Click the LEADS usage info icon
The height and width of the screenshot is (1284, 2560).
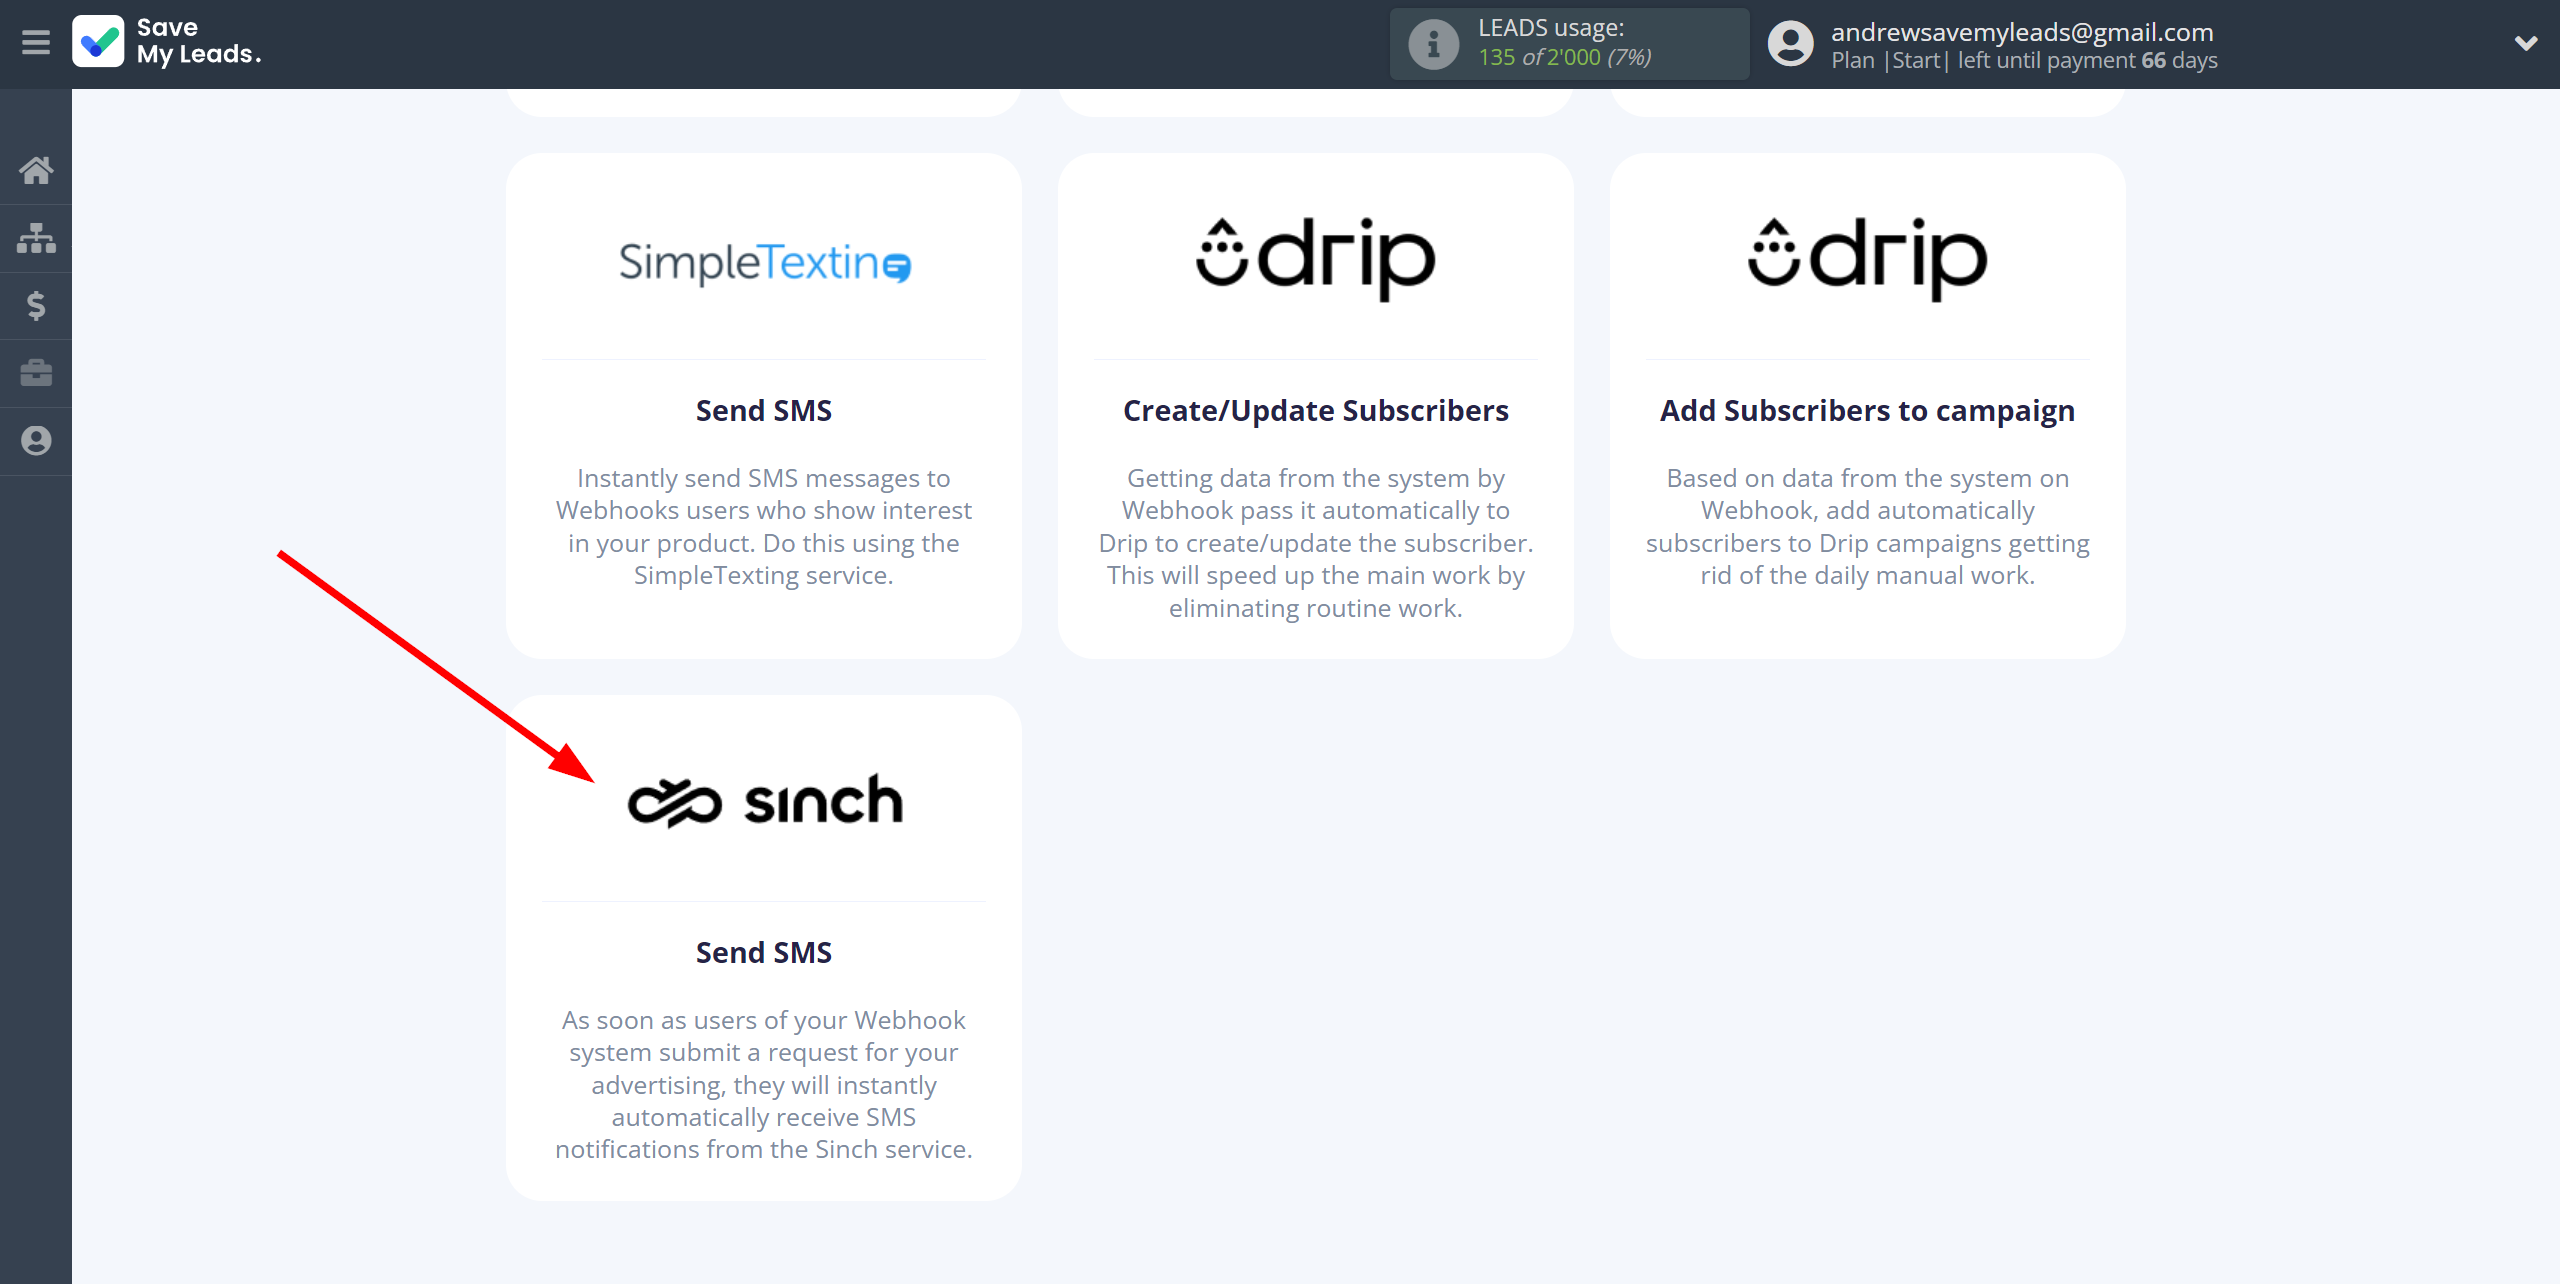click(x=1433, y=44)
